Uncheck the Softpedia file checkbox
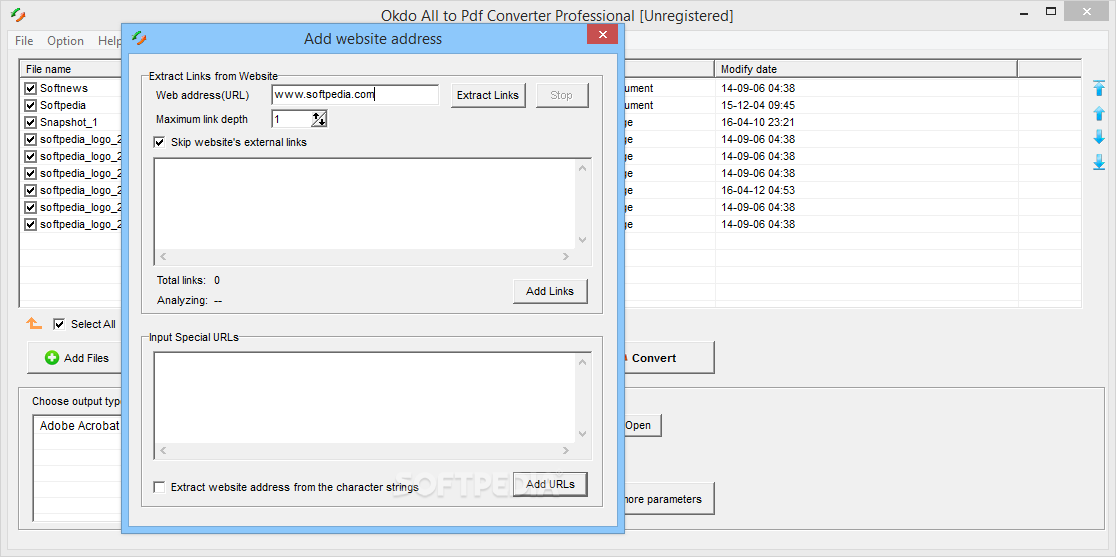 click(31, 105)
